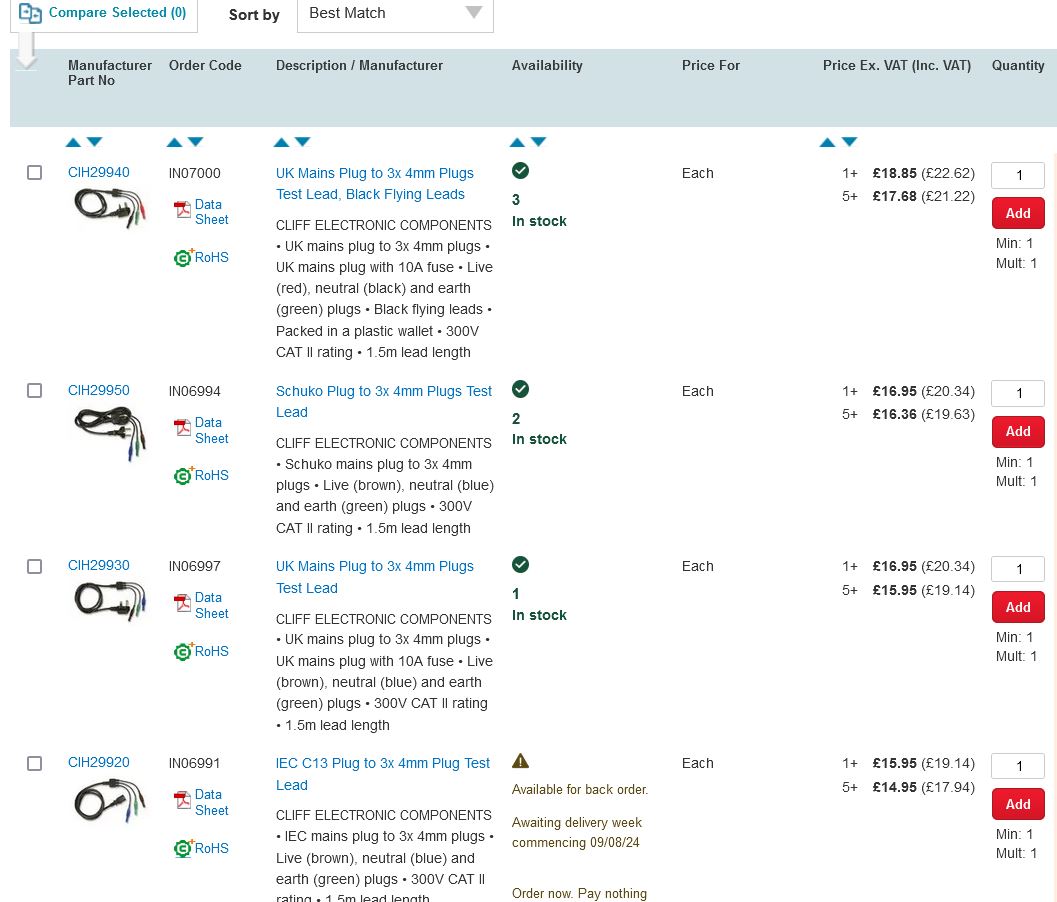Image resolution: width=1057 pixels, height=902 pixels.
Task: Click in-stock checkmark icon for CIH29930
Action: click(x=520, y=564)
